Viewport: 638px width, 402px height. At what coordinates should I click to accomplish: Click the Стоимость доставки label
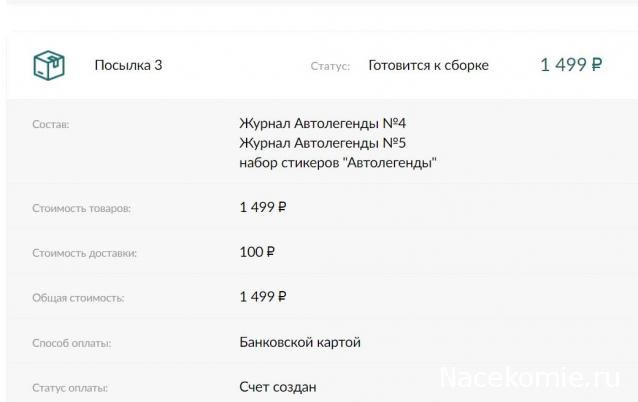(x=84, y=253)
